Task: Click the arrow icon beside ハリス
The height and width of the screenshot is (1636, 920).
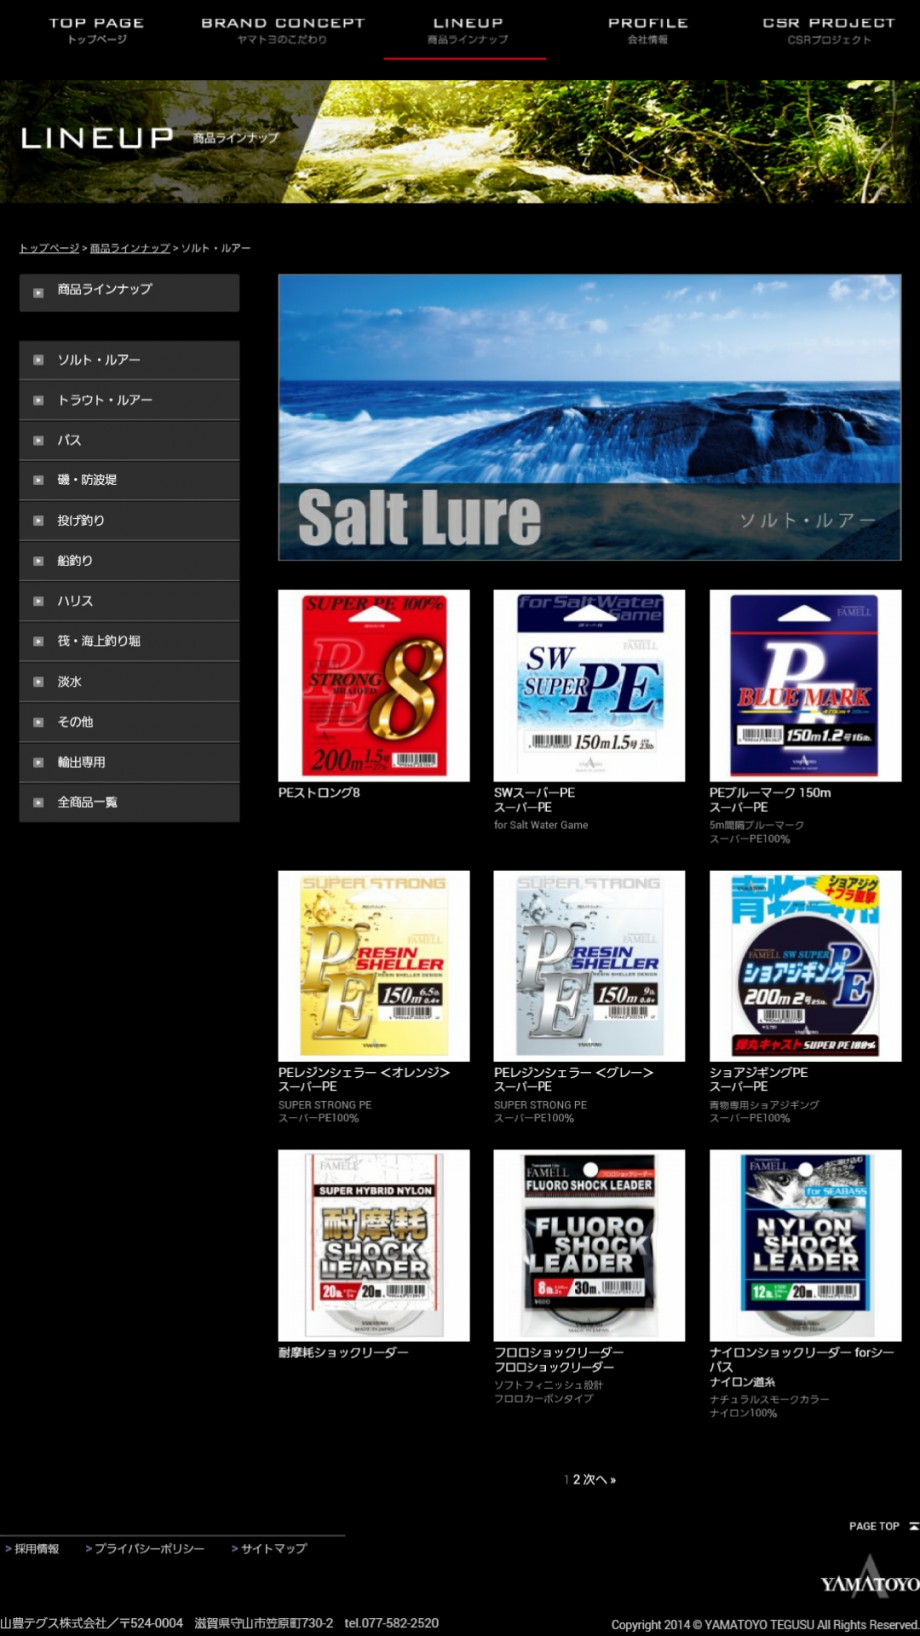Action: point(38,601)
